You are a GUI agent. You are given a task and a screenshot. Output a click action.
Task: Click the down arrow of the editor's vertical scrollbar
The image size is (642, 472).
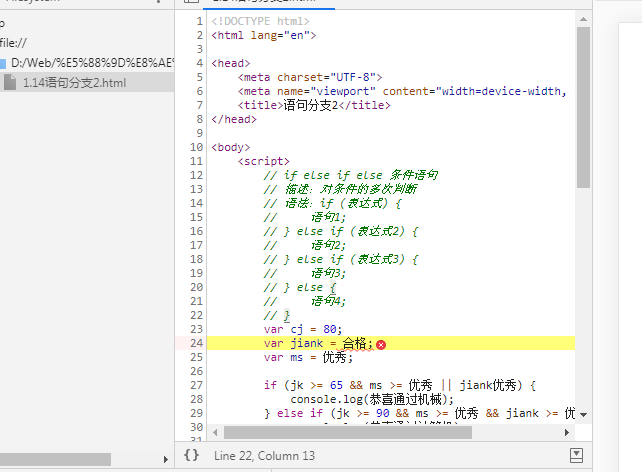(x=583, y=415)
